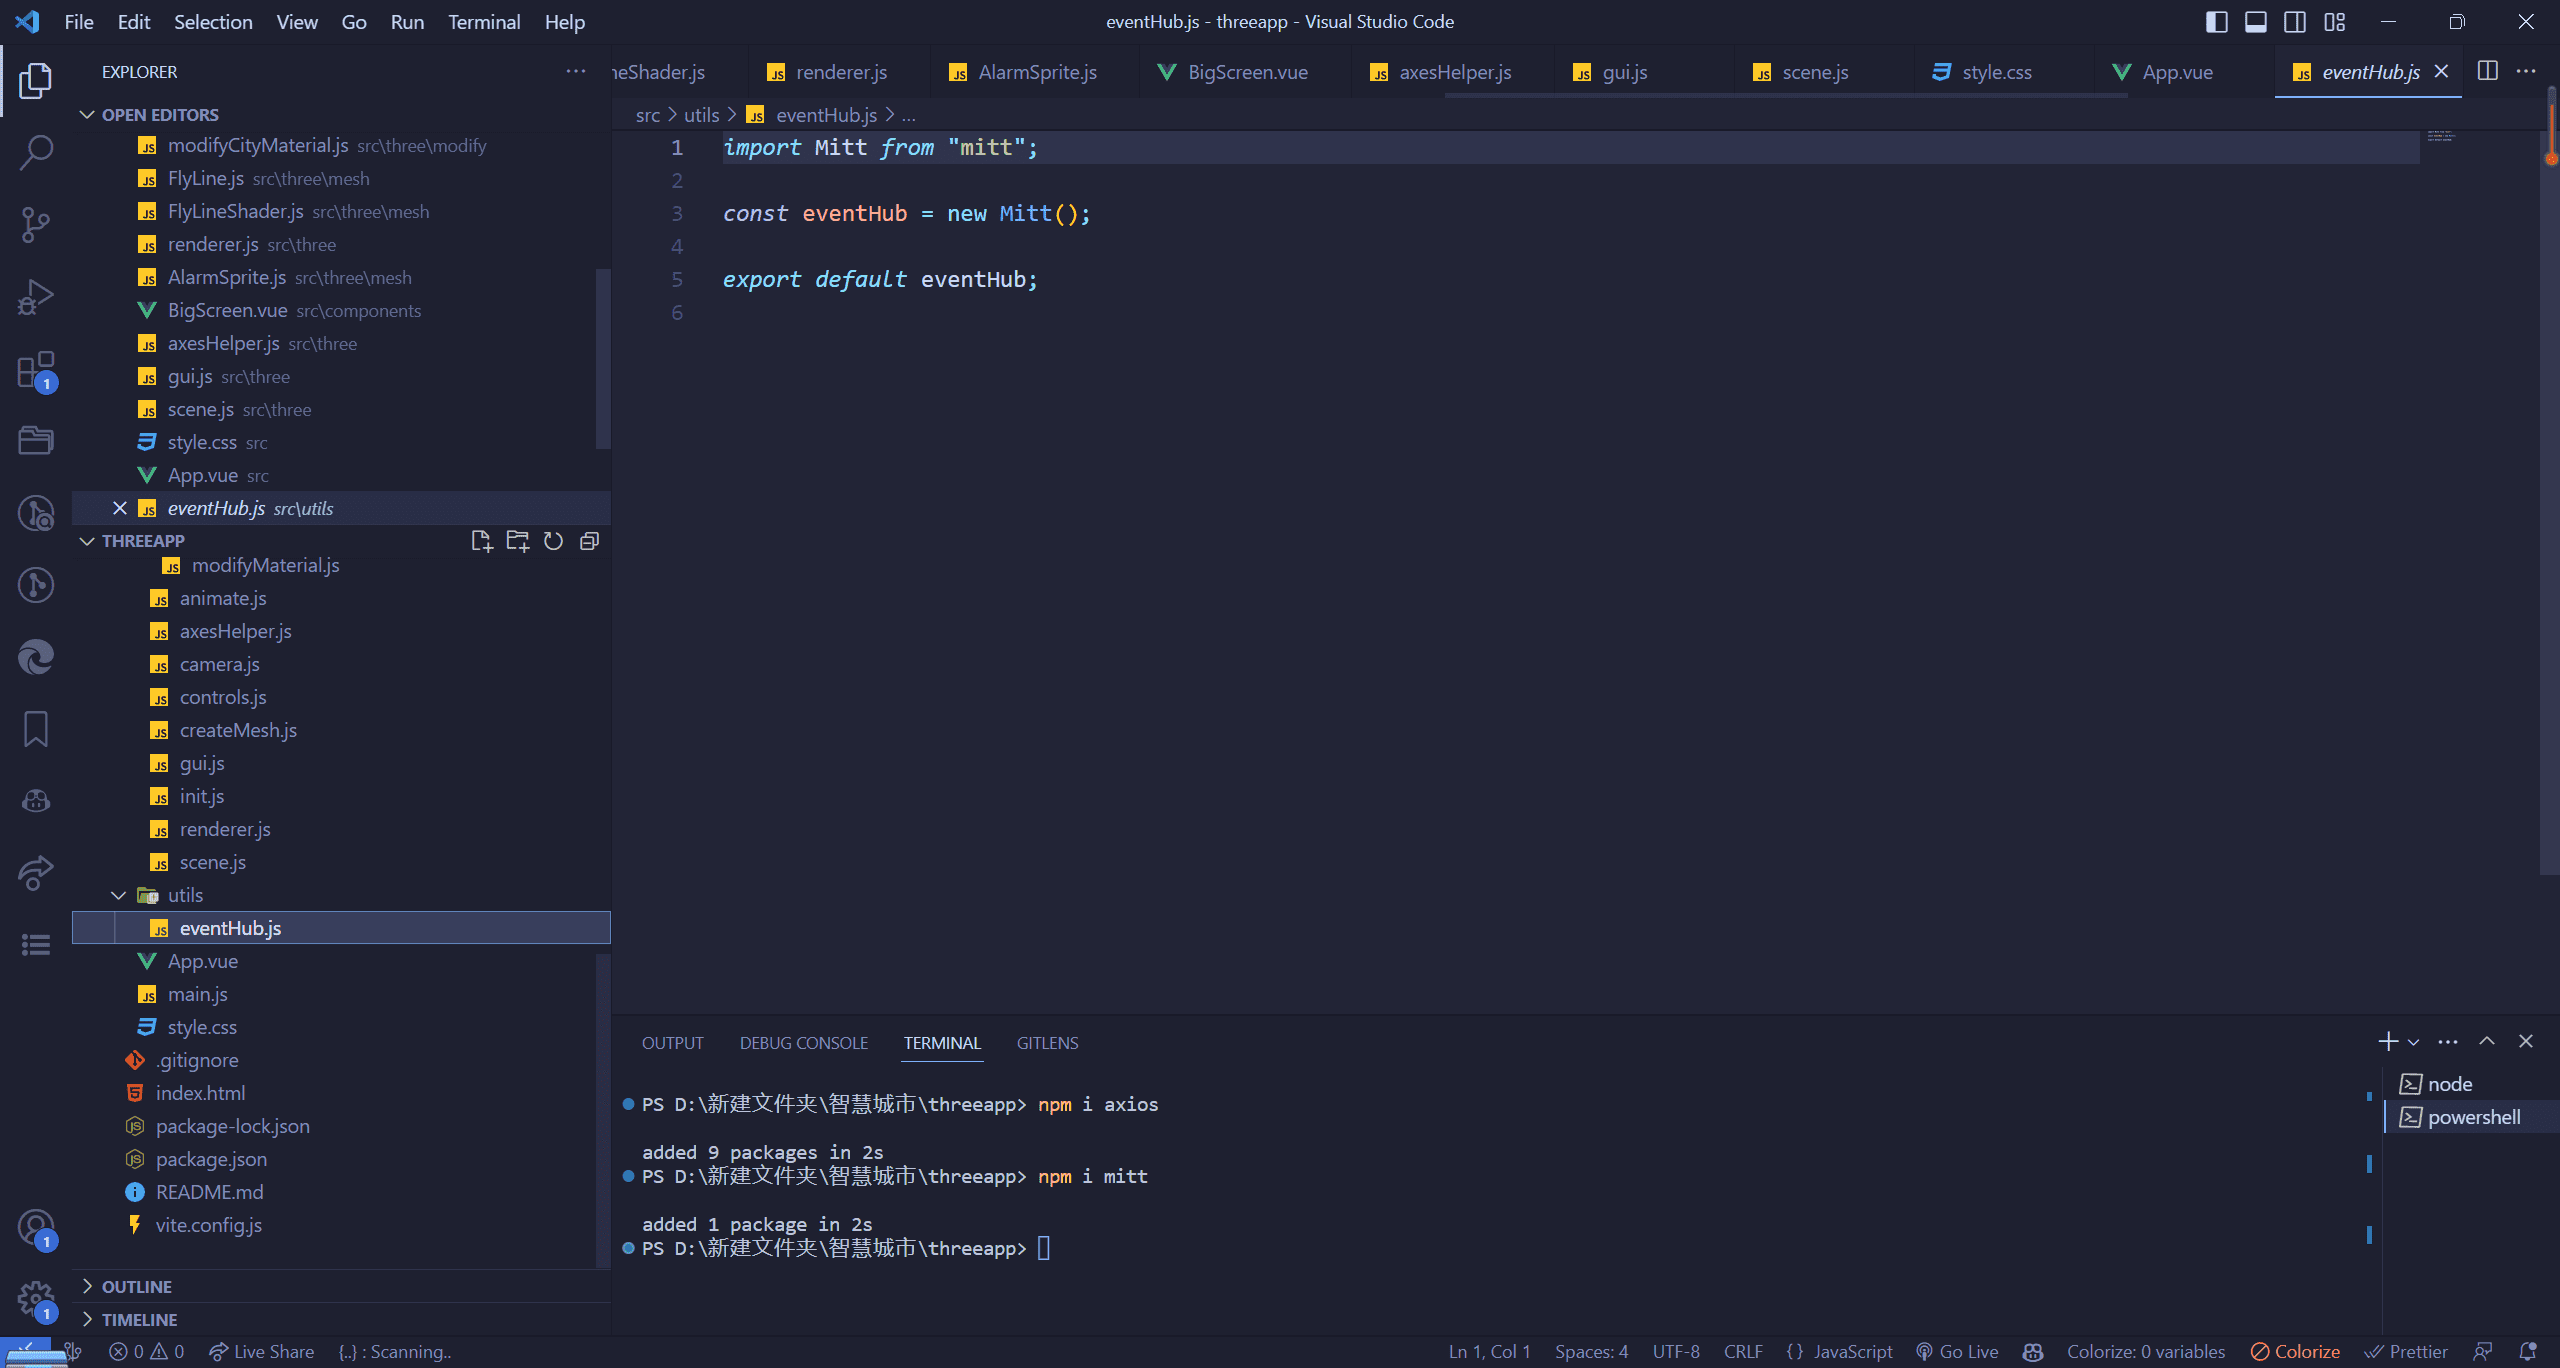Open the Accounts icon in activity bar

click(36, 1227)
